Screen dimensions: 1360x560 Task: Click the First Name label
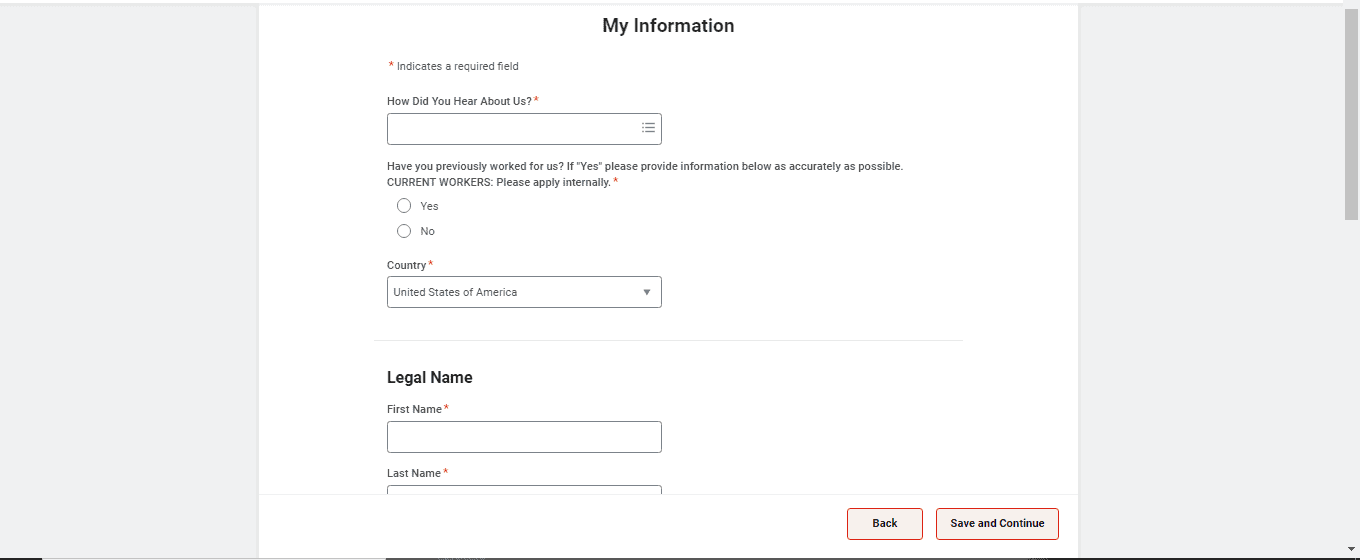coord(415,409)
